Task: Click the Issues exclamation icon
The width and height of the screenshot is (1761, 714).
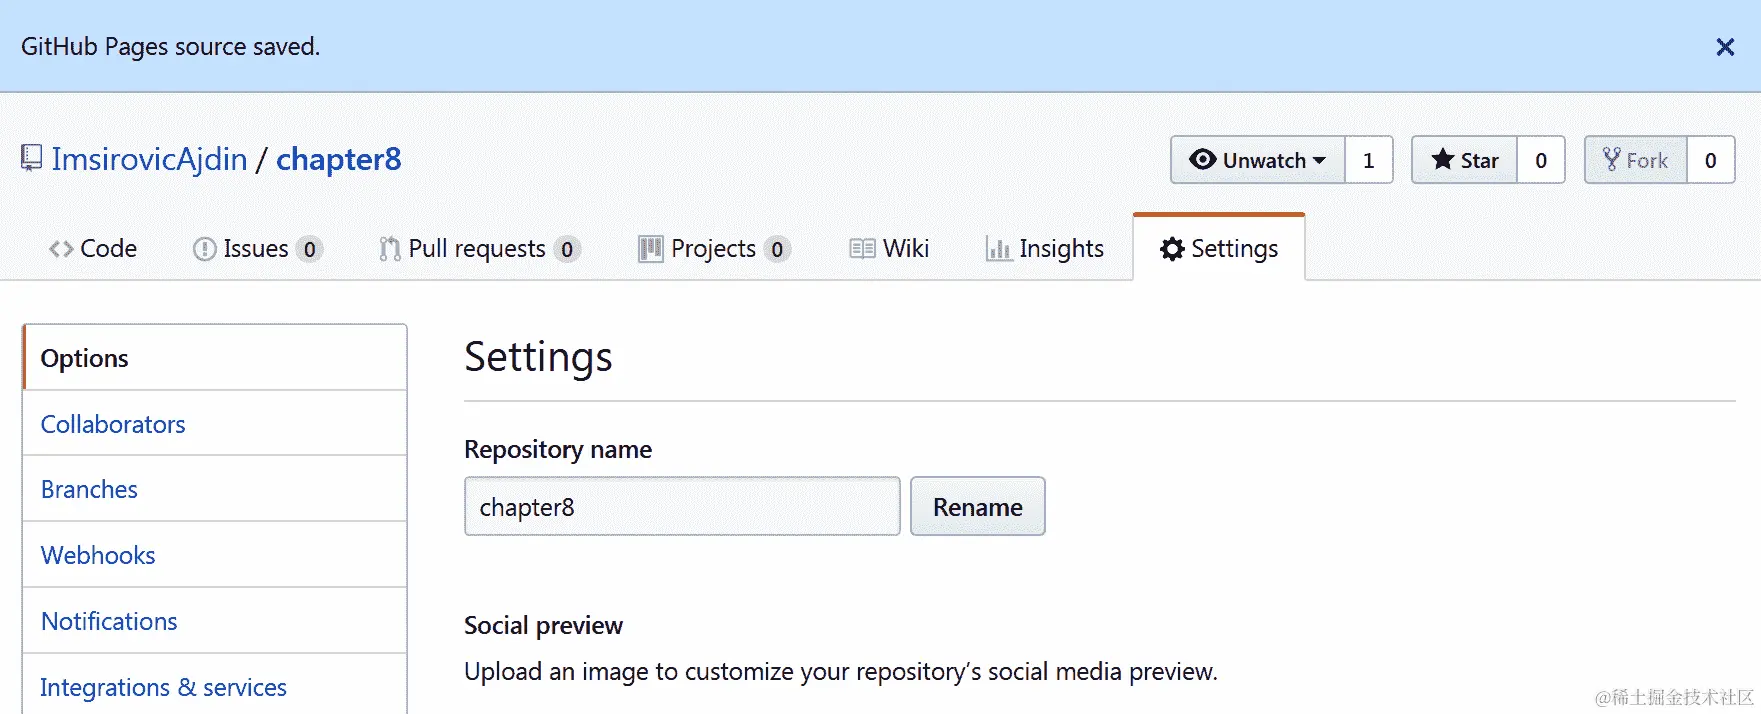Action: 204,249
